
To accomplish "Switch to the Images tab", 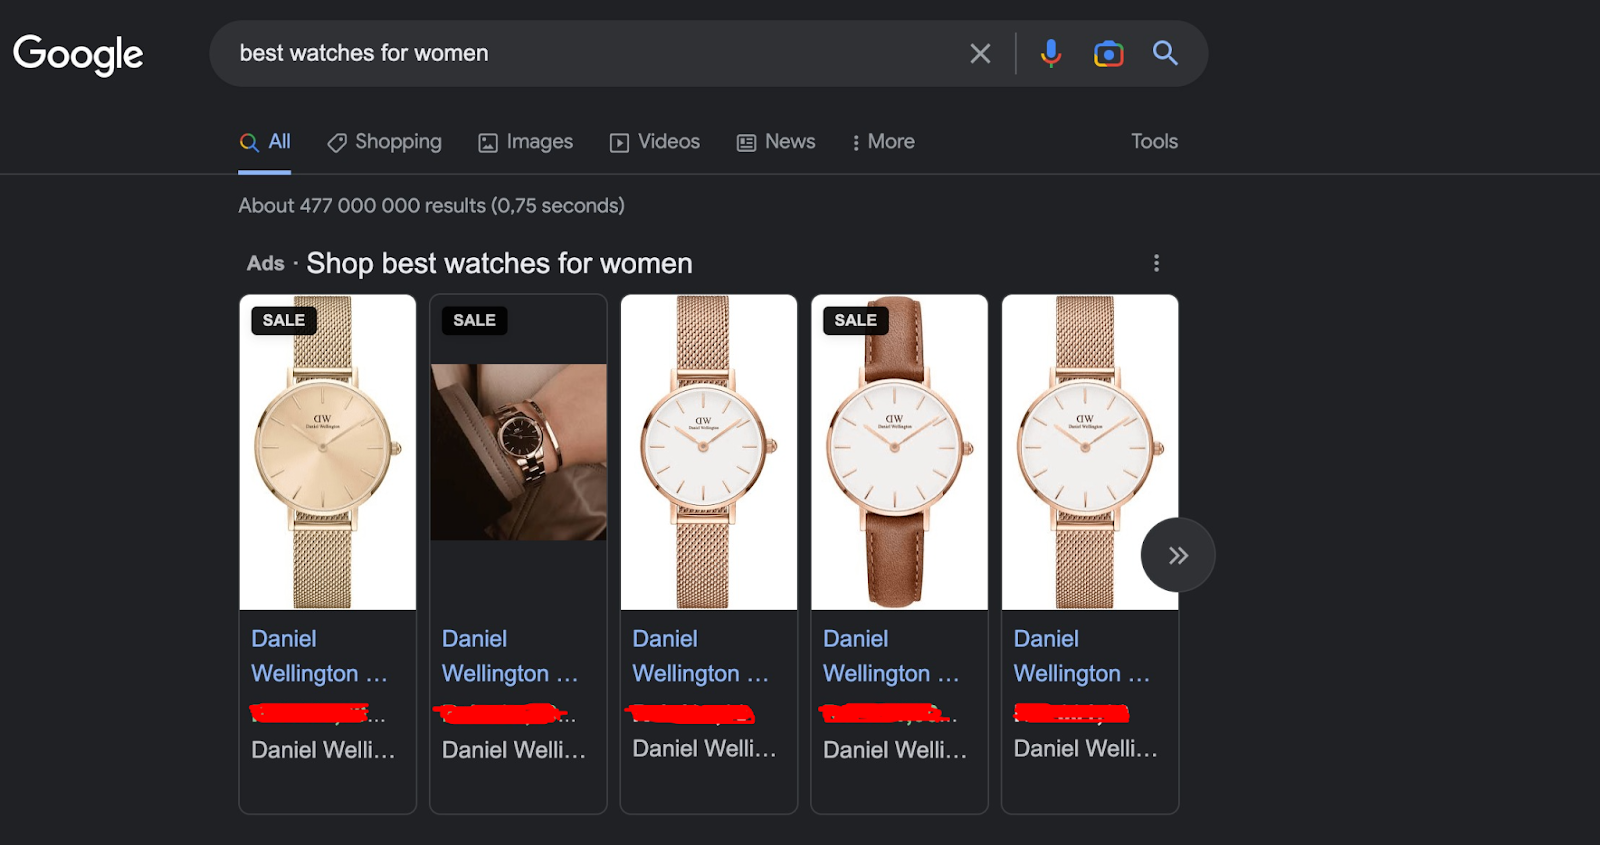I will coord(526,142).
